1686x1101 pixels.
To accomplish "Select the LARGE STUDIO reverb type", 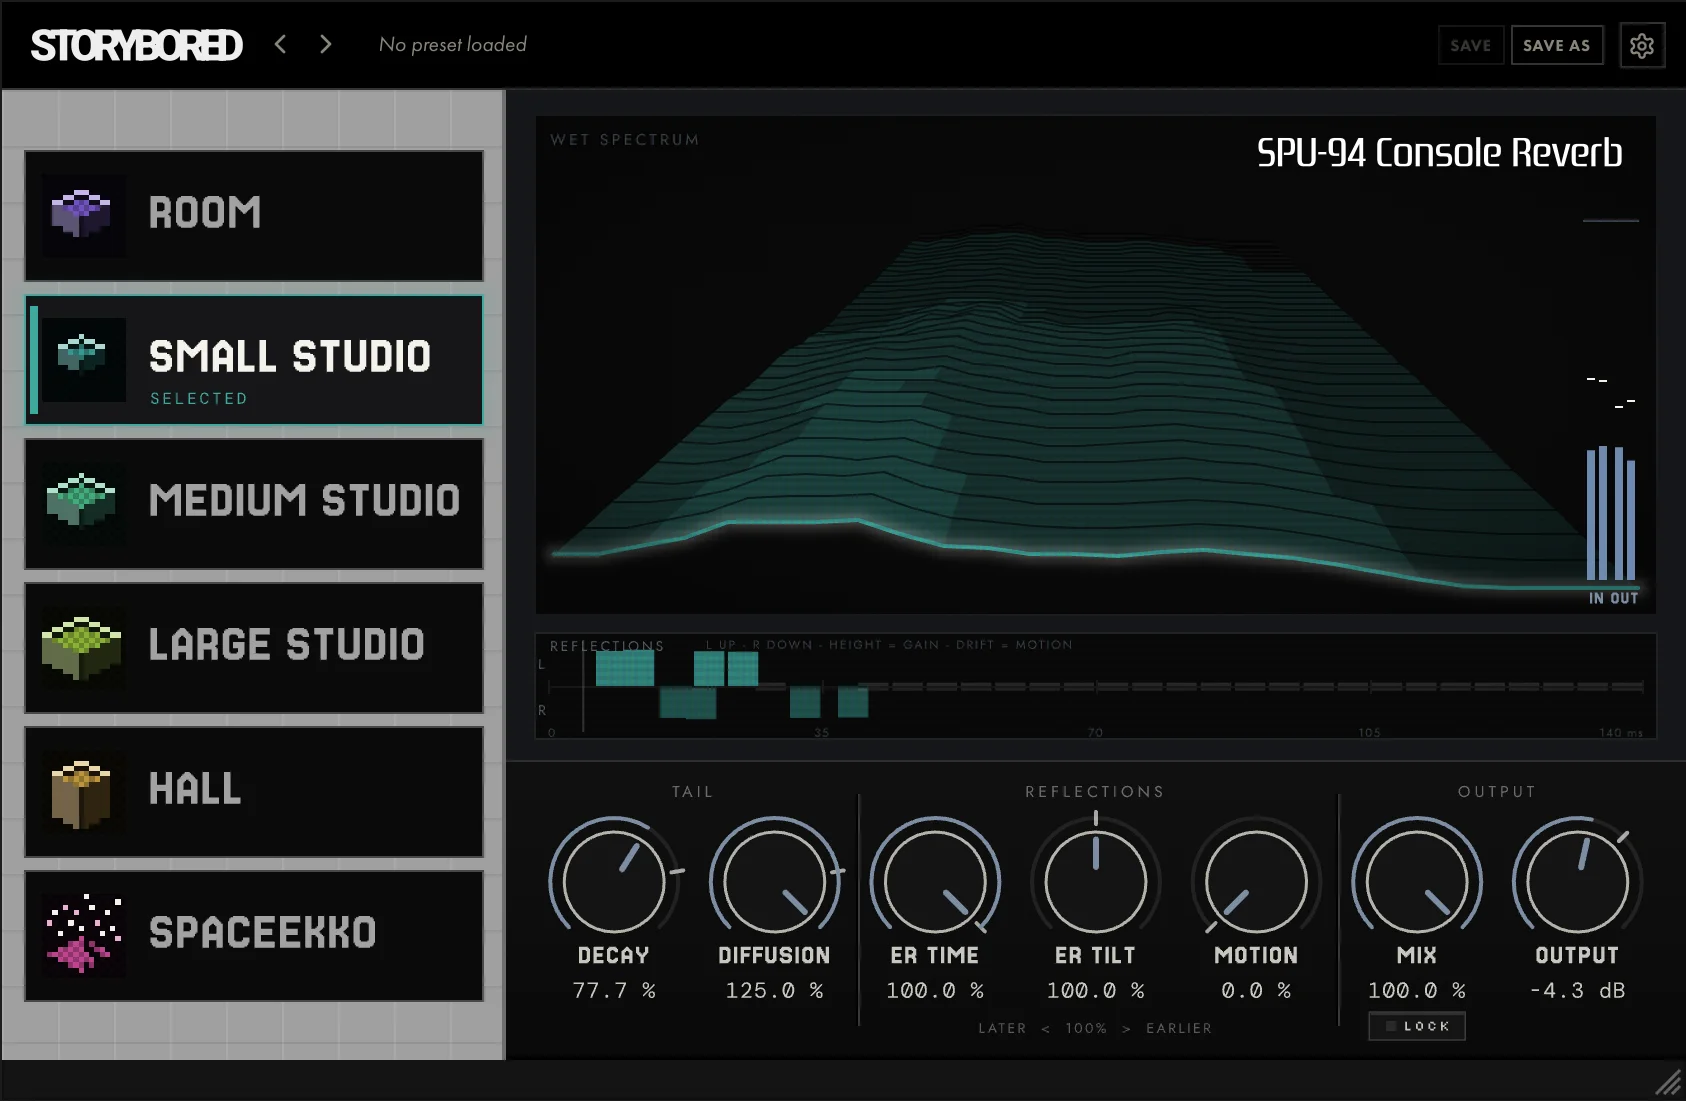I will (254, 648).
